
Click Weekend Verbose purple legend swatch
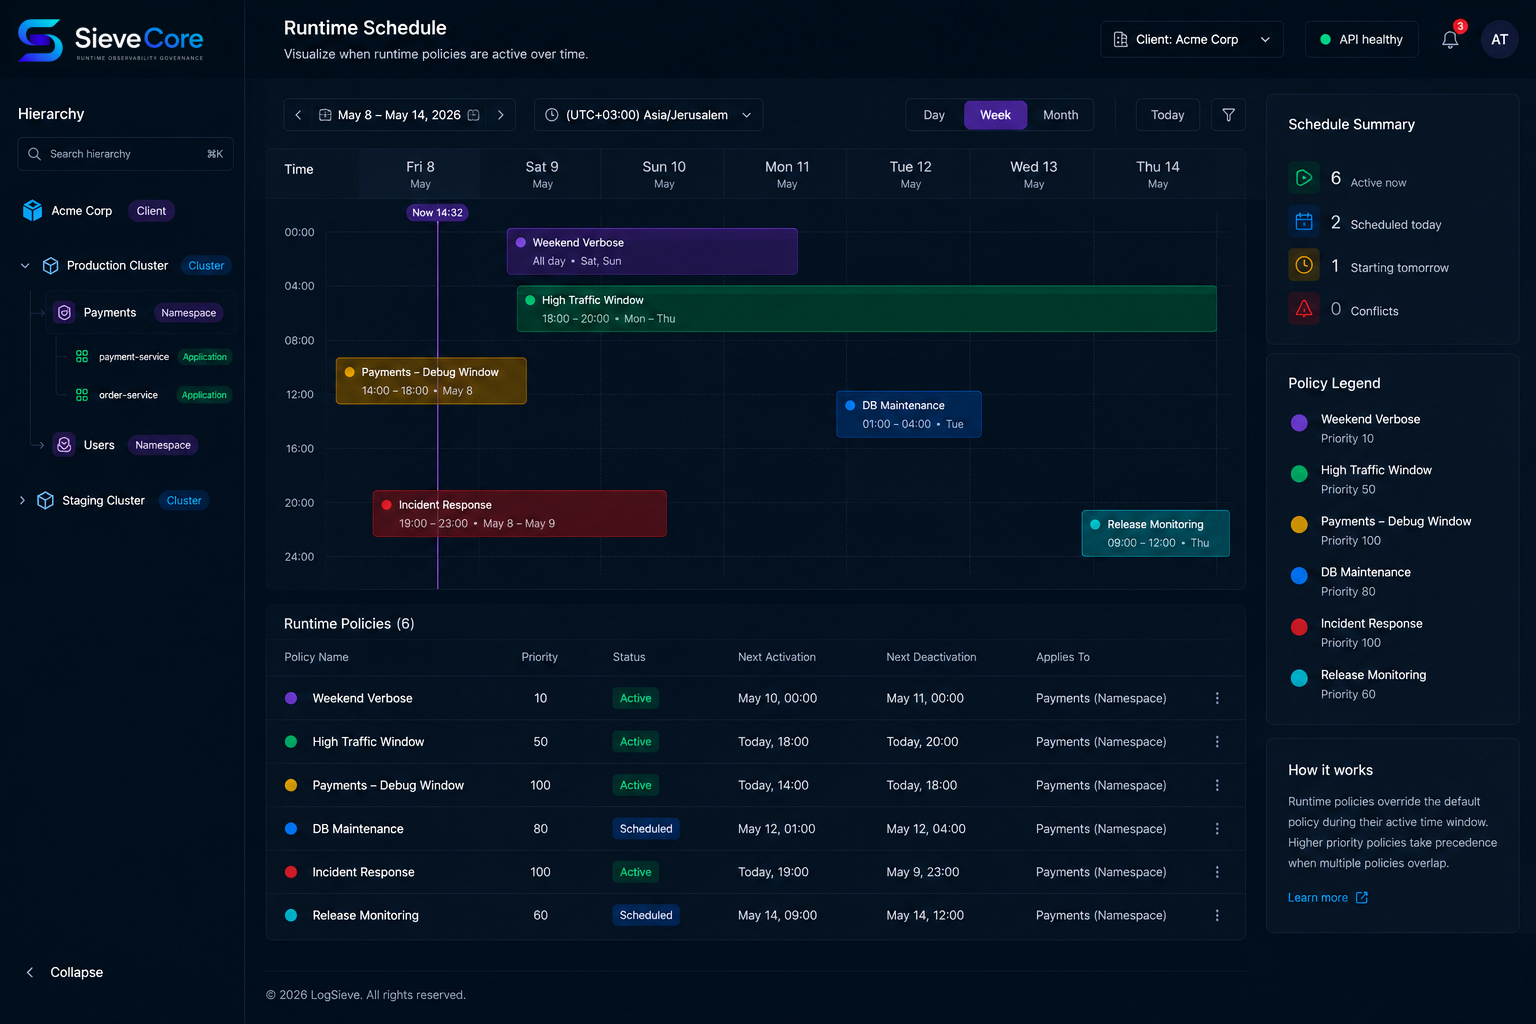(1299, 423)
